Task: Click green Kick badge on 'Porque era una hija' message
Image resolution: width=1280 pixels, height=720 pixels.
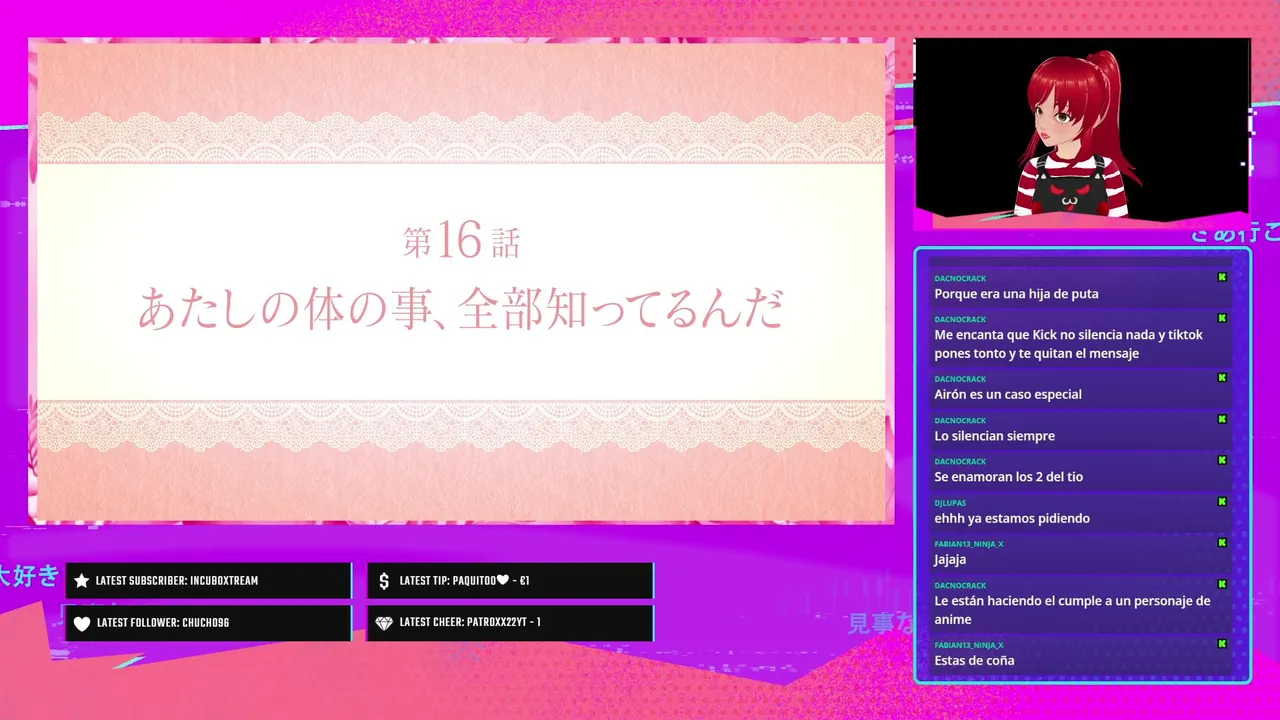Action: (1222, 277)
